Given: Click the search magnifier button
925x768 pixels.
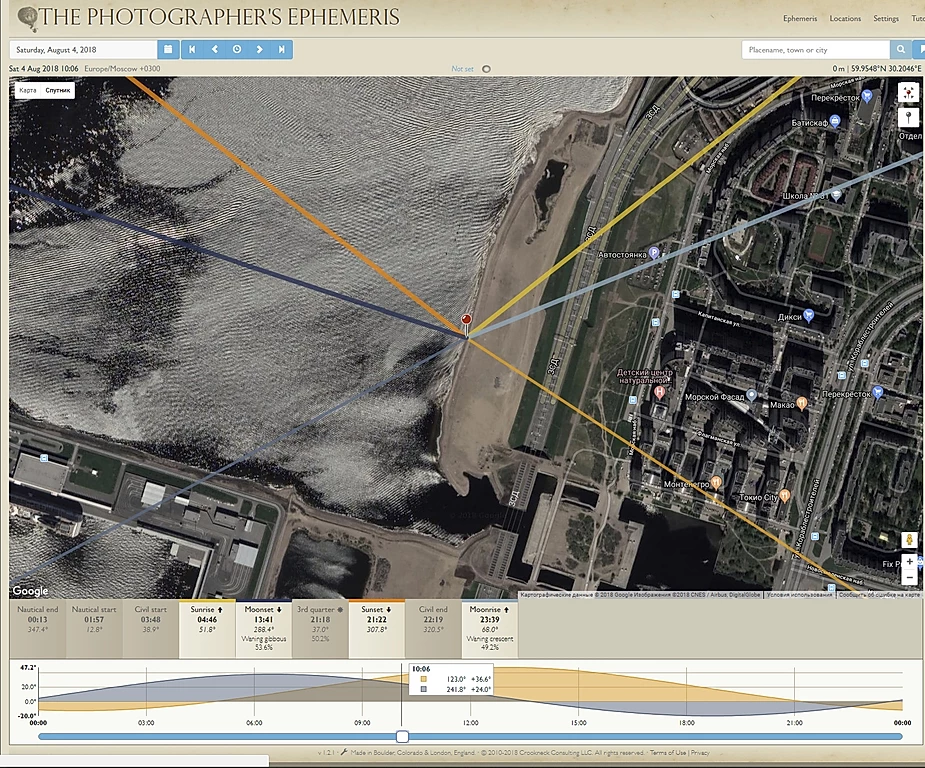Looking at the screenshot, I should 900,50.
